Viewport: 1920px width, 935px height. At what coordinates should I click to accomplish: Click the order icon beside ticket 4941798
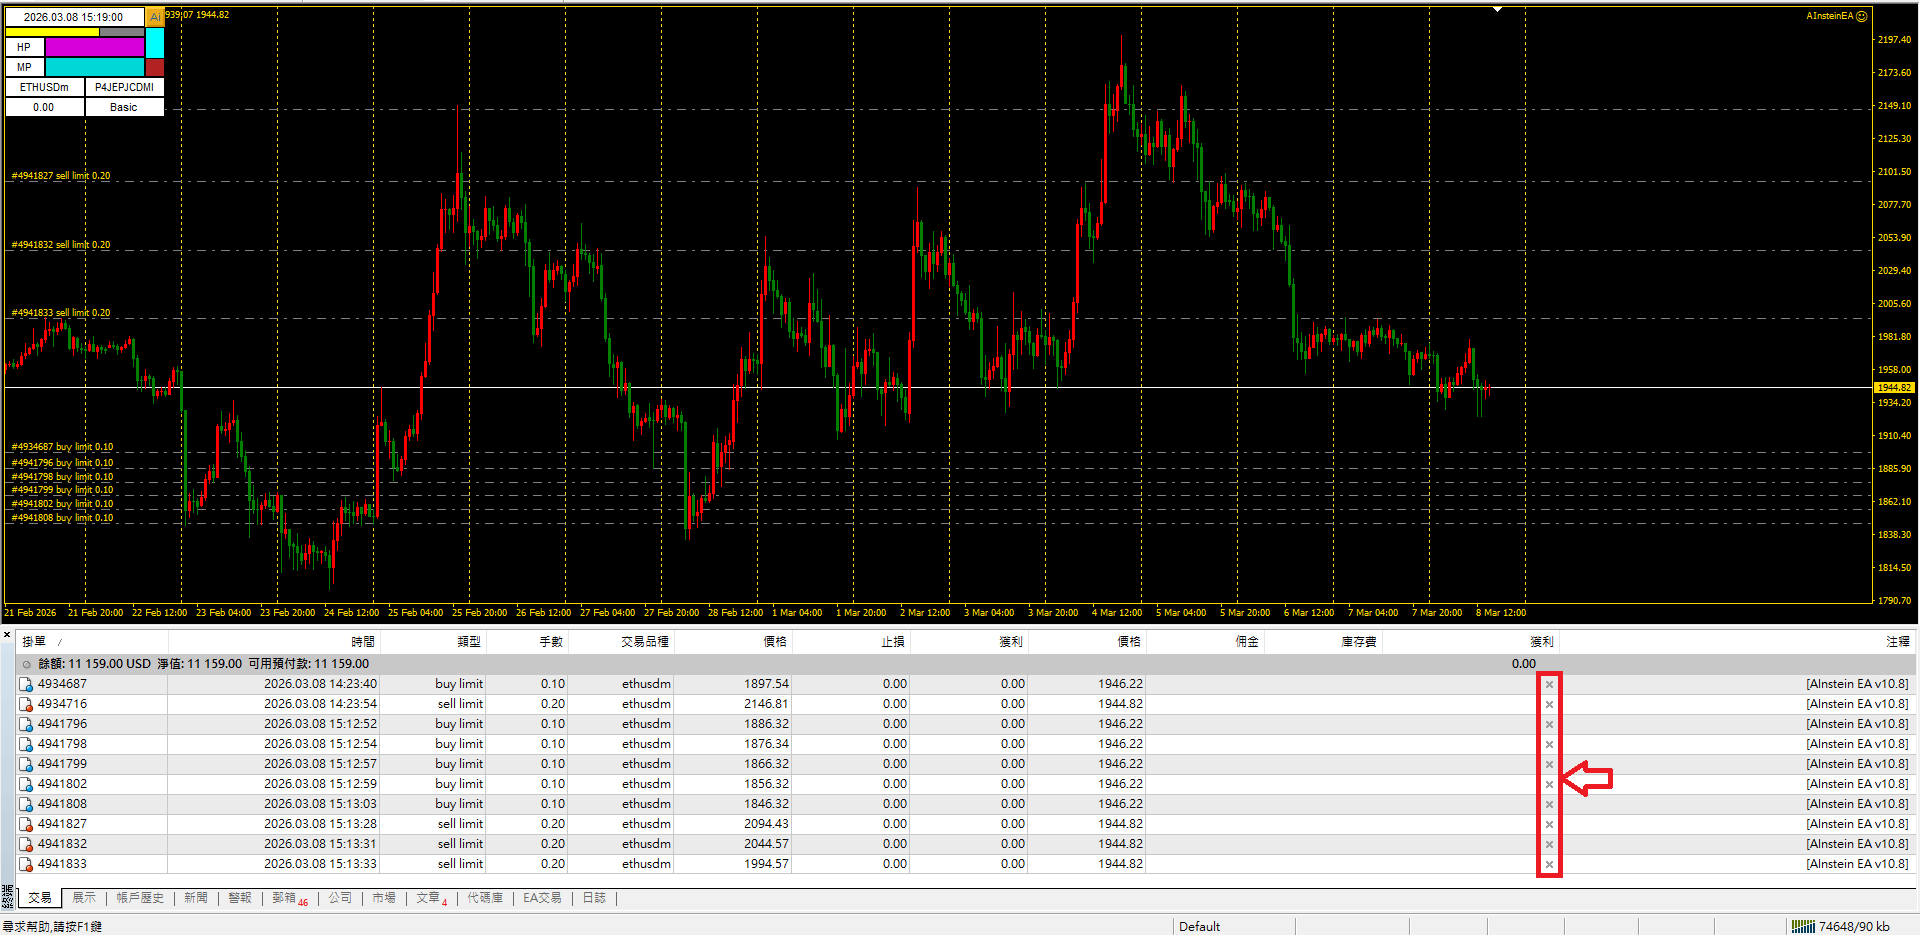click(x=26, y=744)
